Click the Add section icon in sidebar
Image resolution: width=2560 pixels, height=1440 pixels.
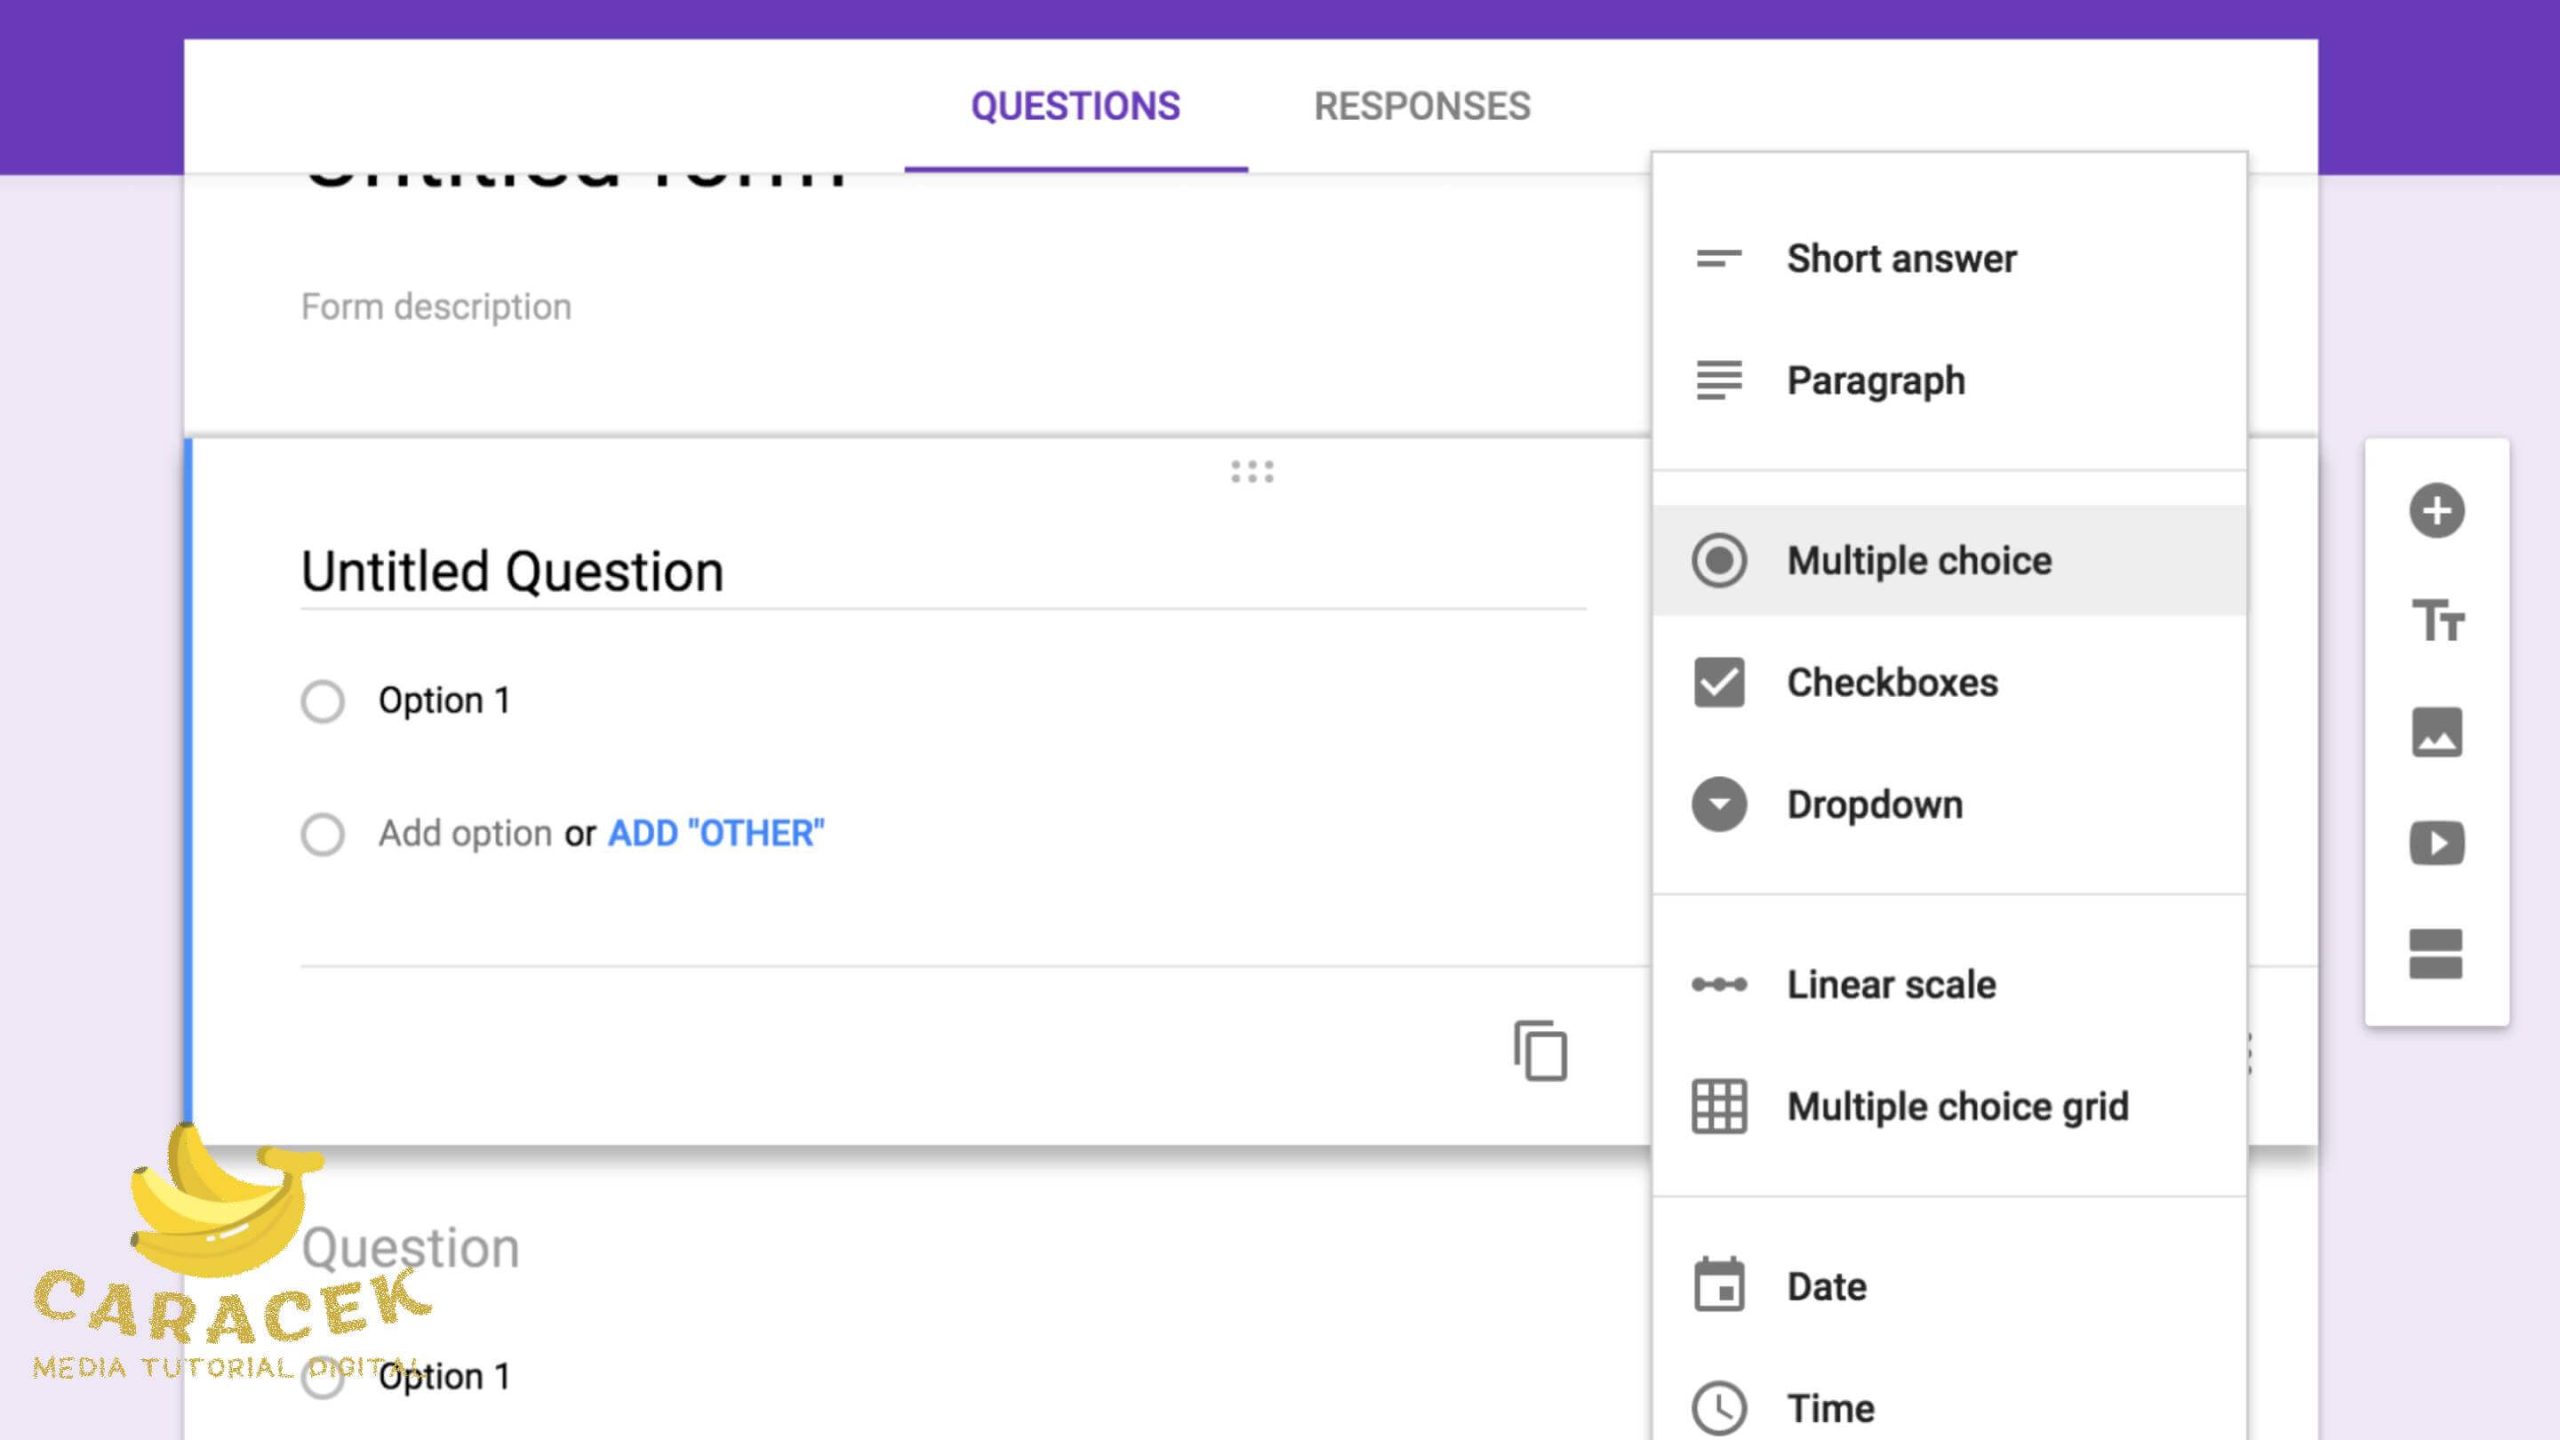[2436, 953]
